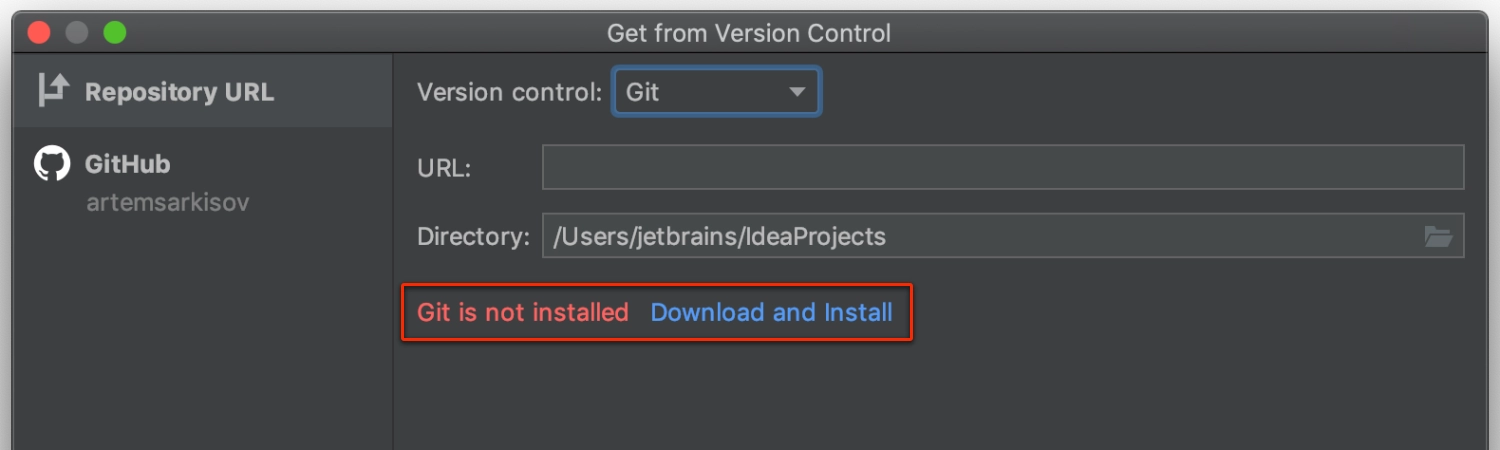Click the URL label text
The width and height of the screenshot is (1500, 450).
pyautogui.click(x=444, y=169)
